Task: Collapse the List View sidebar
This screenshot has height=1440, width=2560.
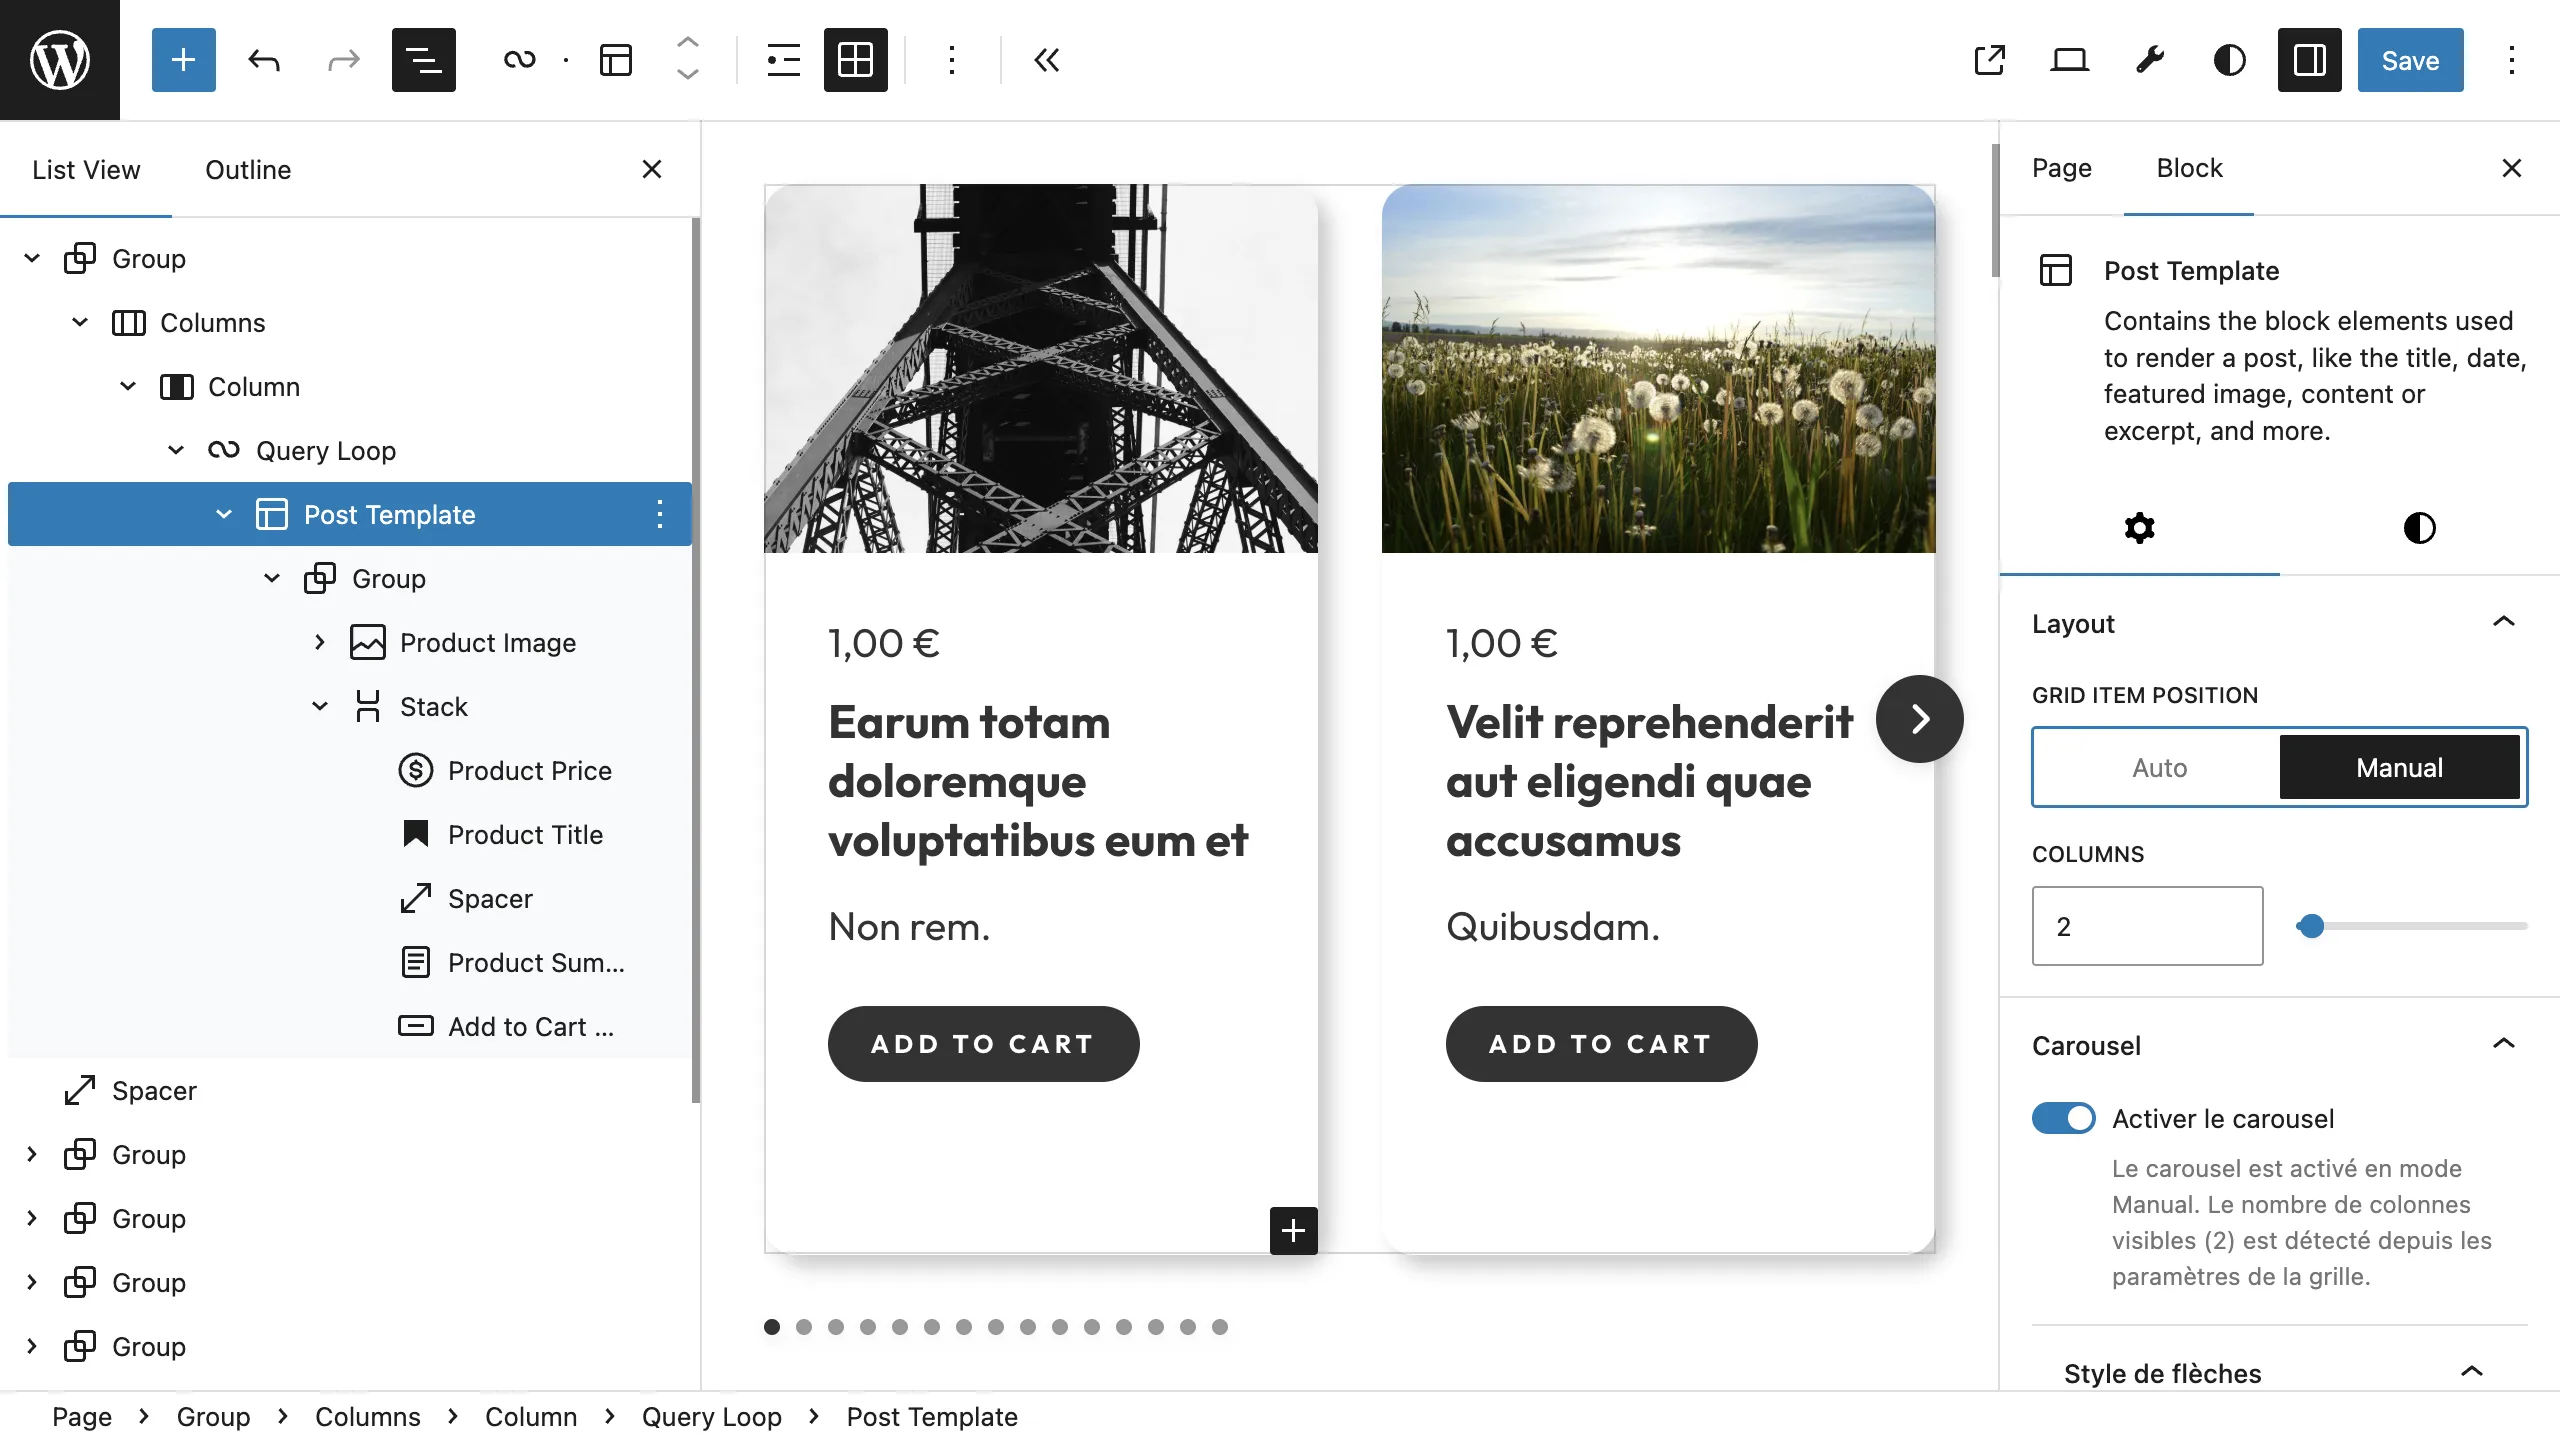Action: (x=652, y=169)
